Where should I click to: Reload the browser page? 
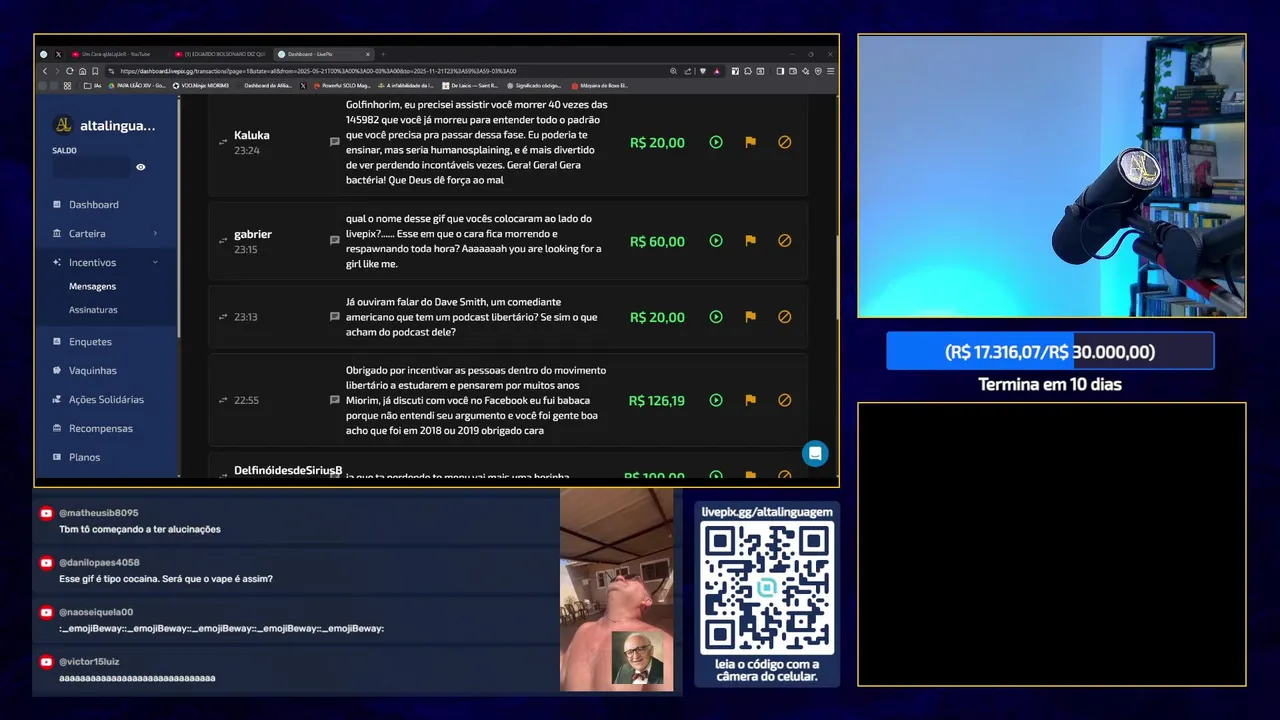[x=69, y=71]
